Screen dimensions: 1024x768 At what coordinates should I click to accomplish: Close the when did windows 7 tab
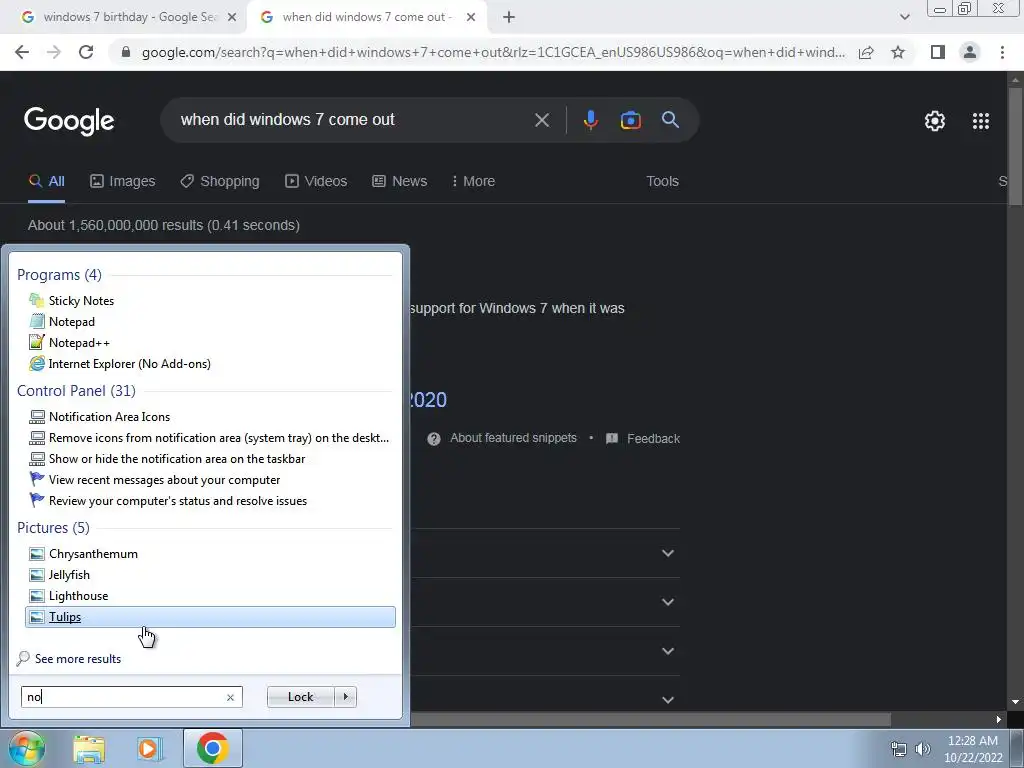[x=471, y=17]
